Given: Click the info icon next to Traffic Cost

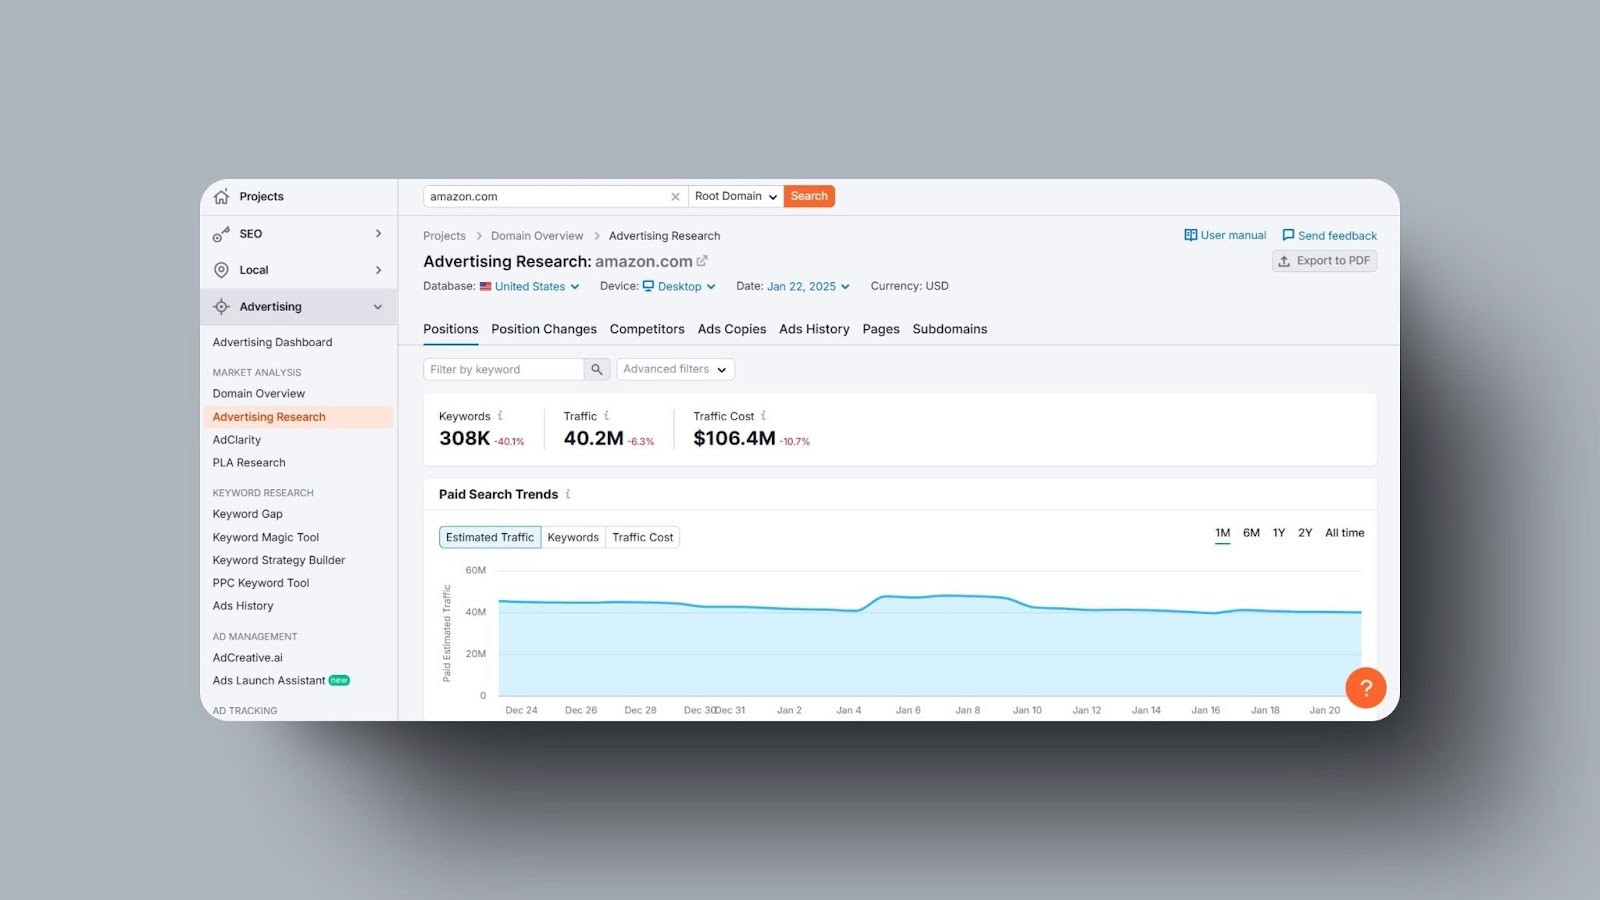Looking at the screenshot, I should 764,416.
